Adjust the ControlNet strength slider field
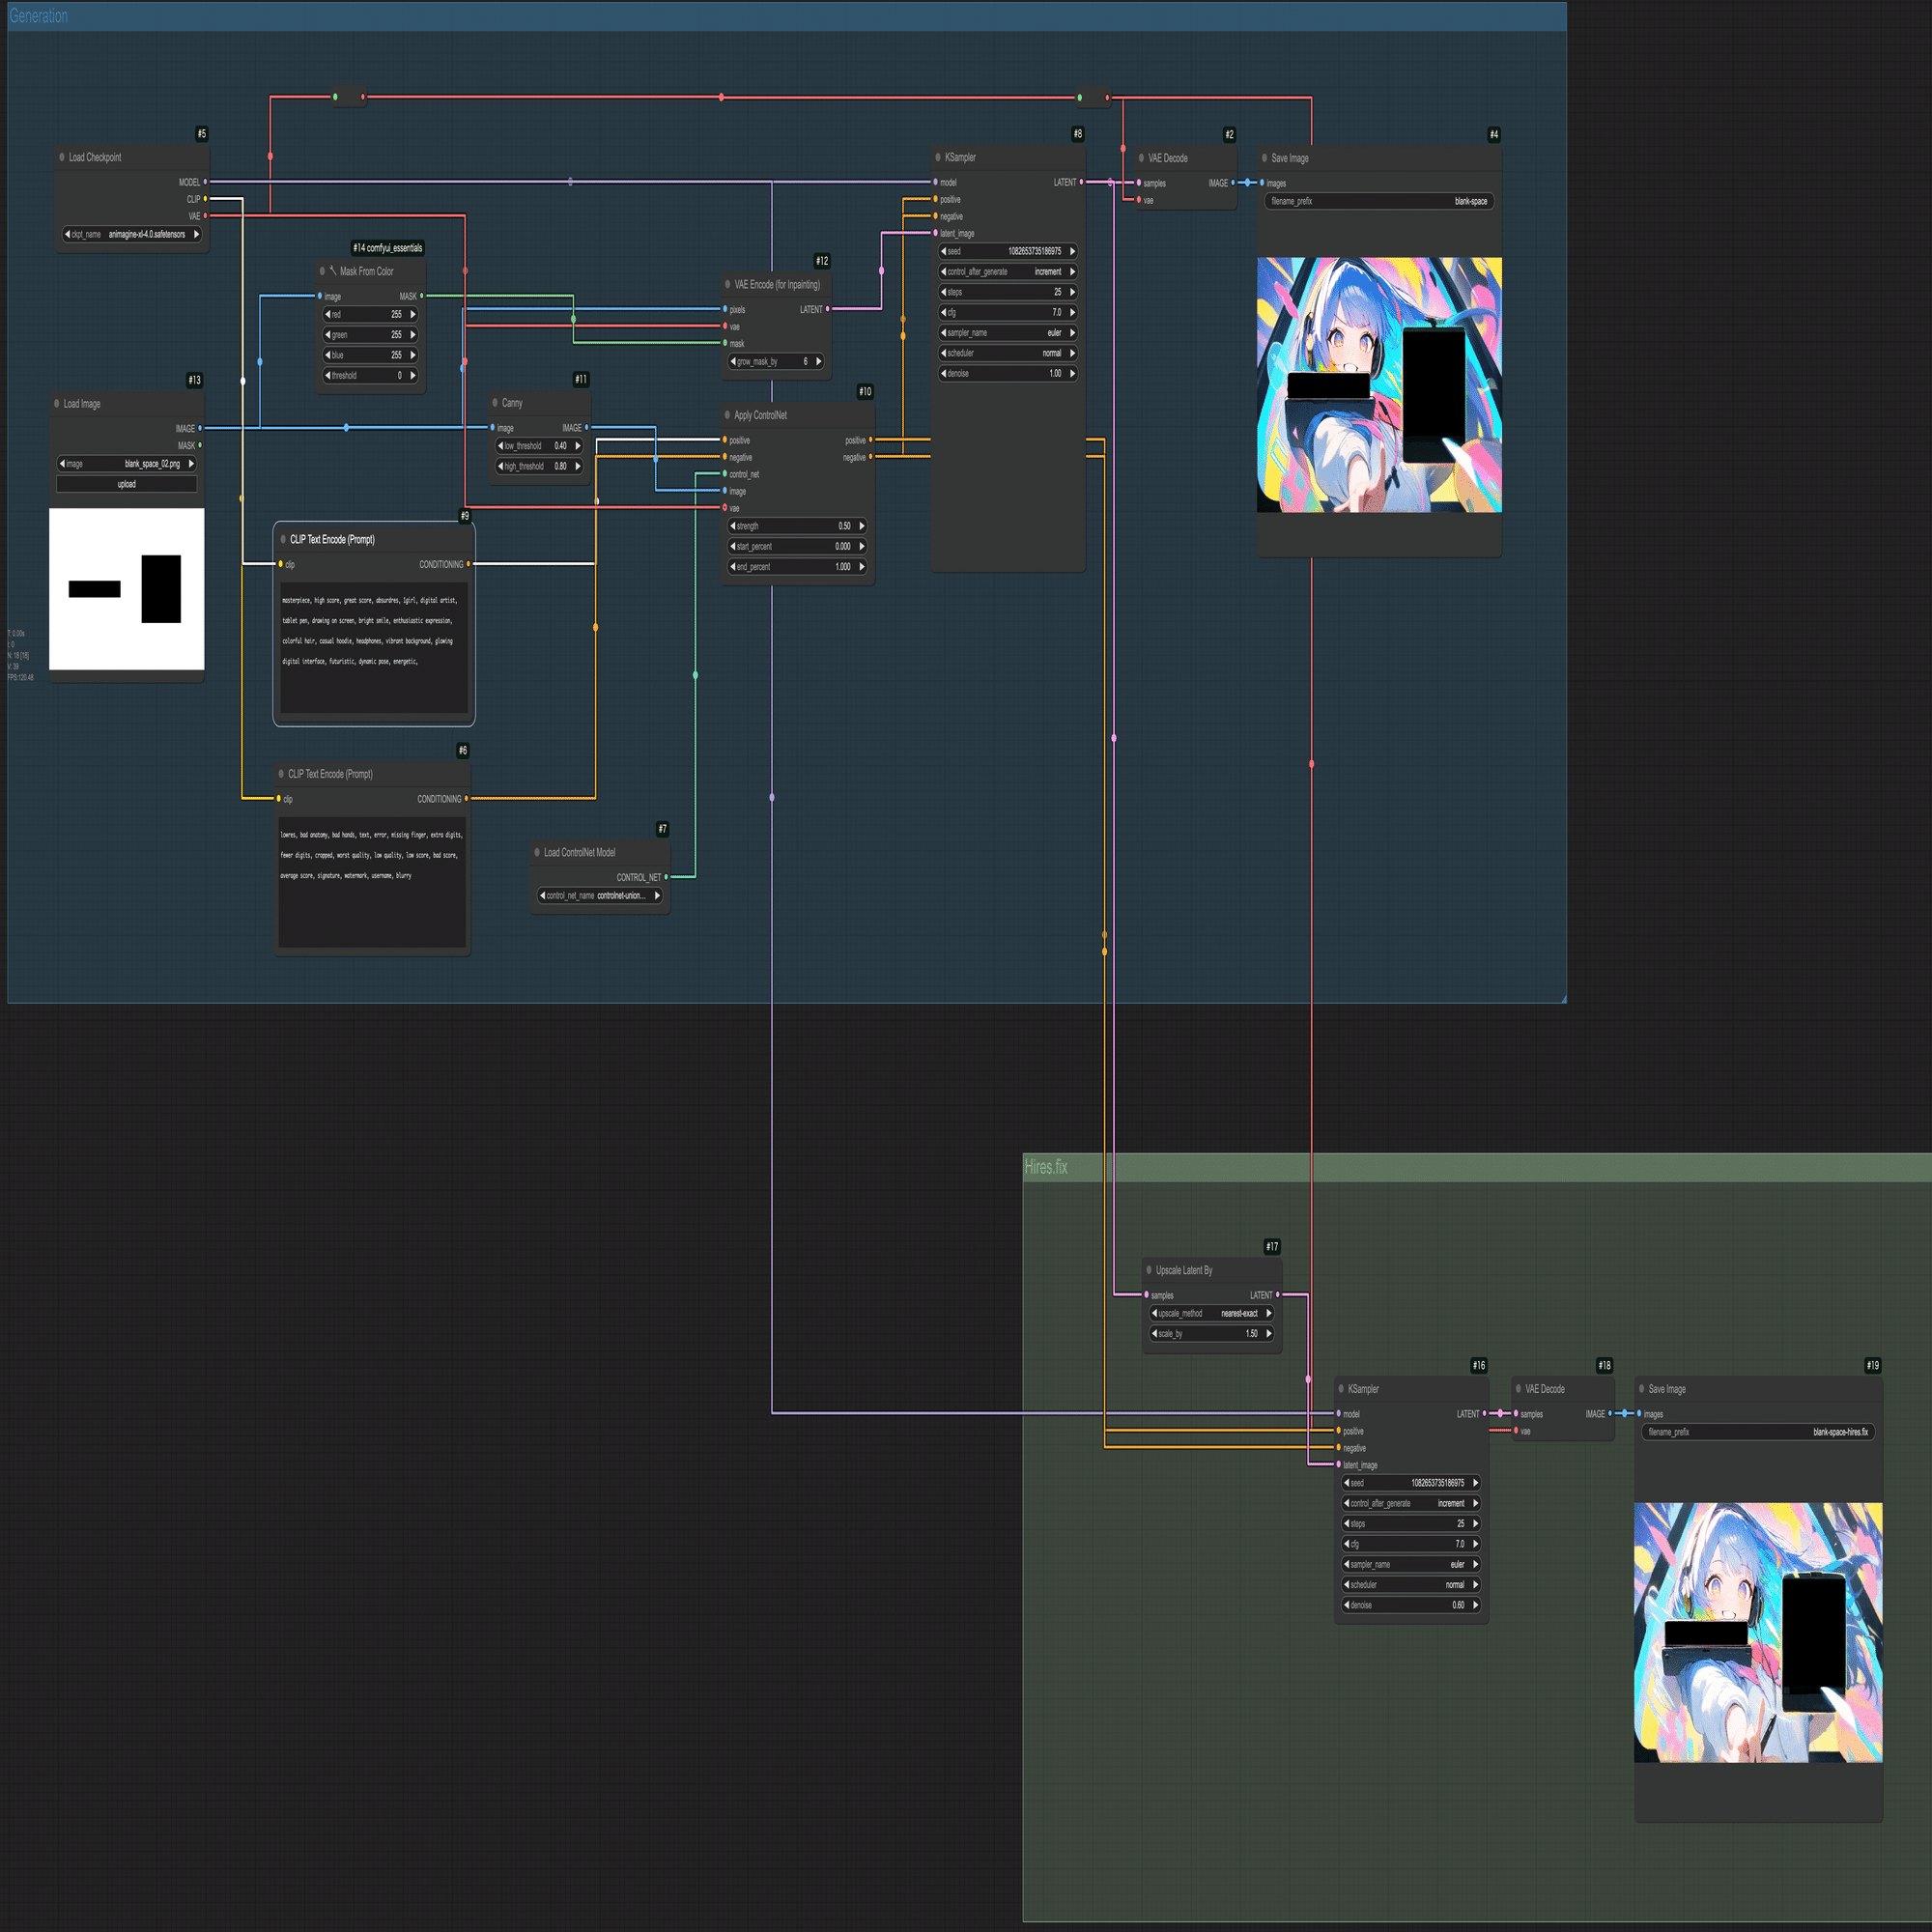This screenshot has height=1932, width=1932. point(798,526)
